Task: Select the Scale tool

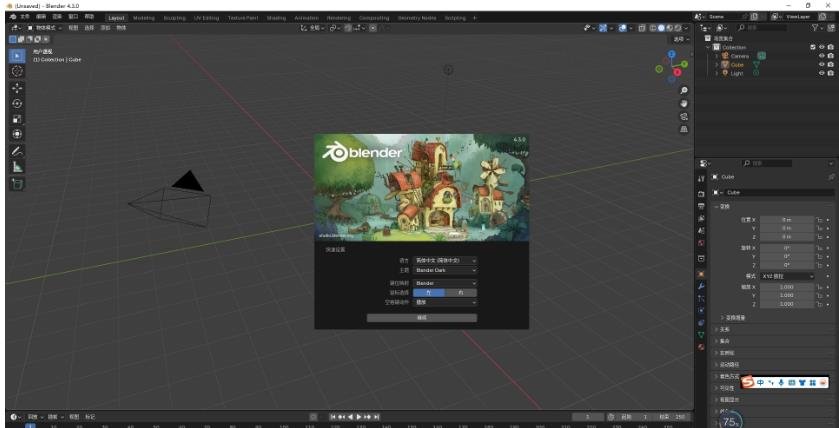Action: [x=17, y=119]
